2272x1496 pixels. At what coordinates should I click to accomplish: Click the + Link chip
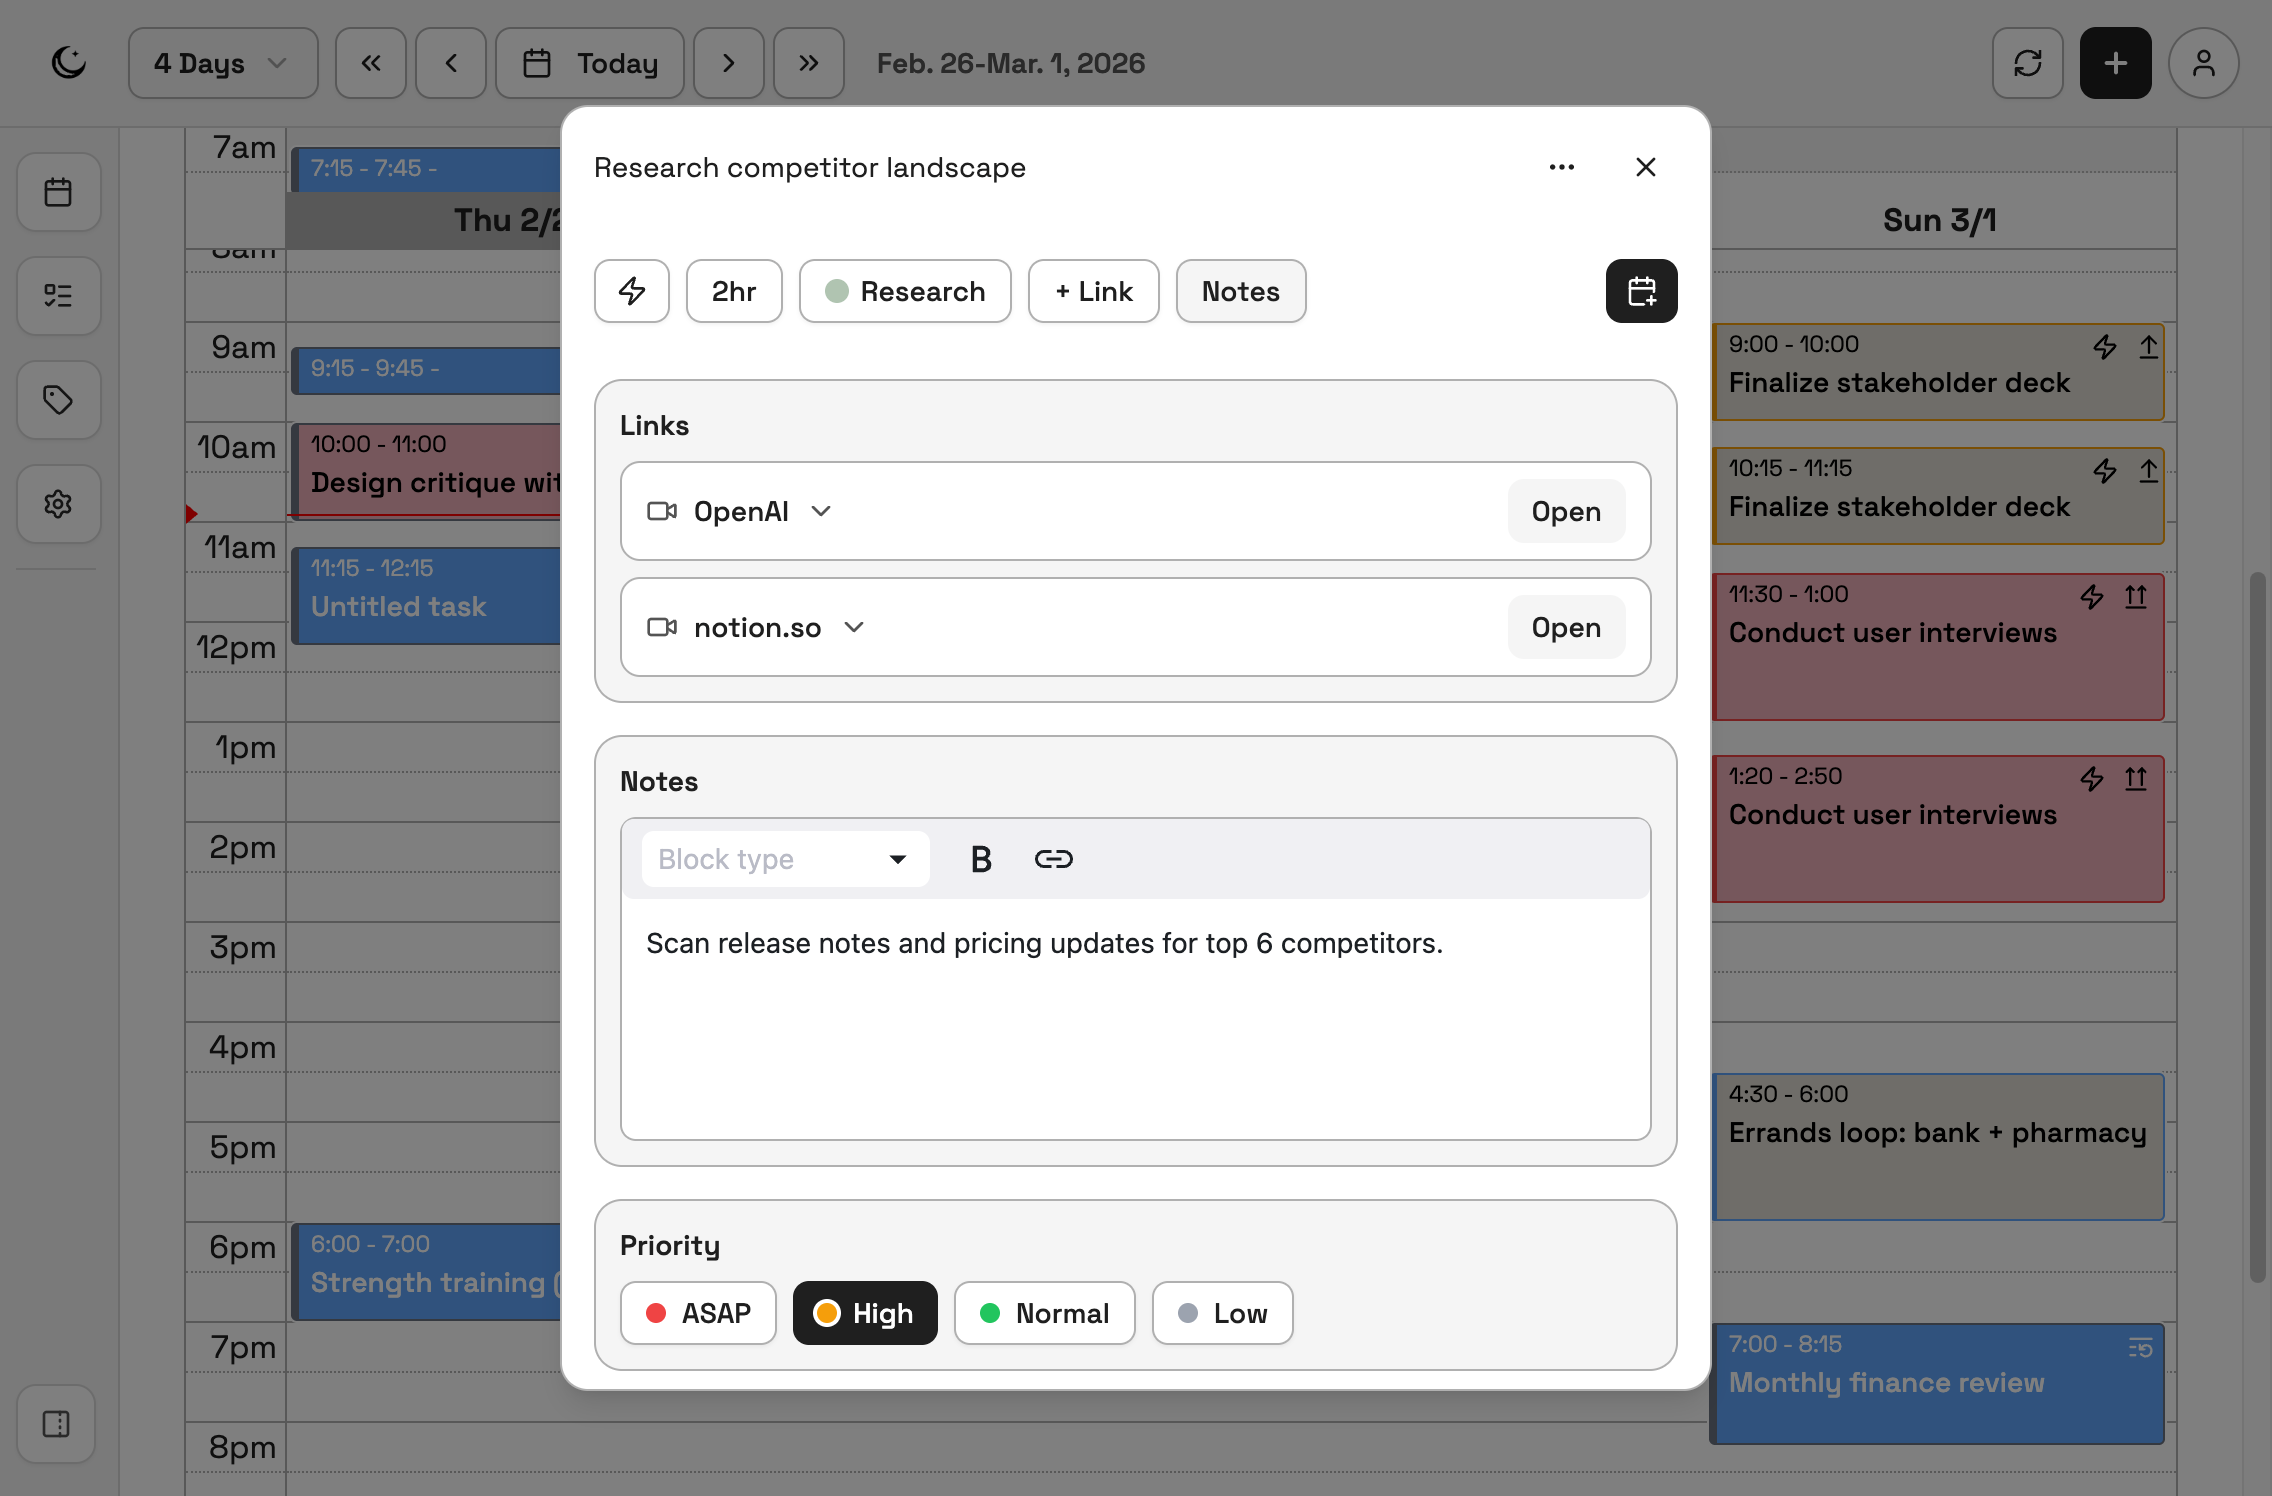(x=1093, y=291)
